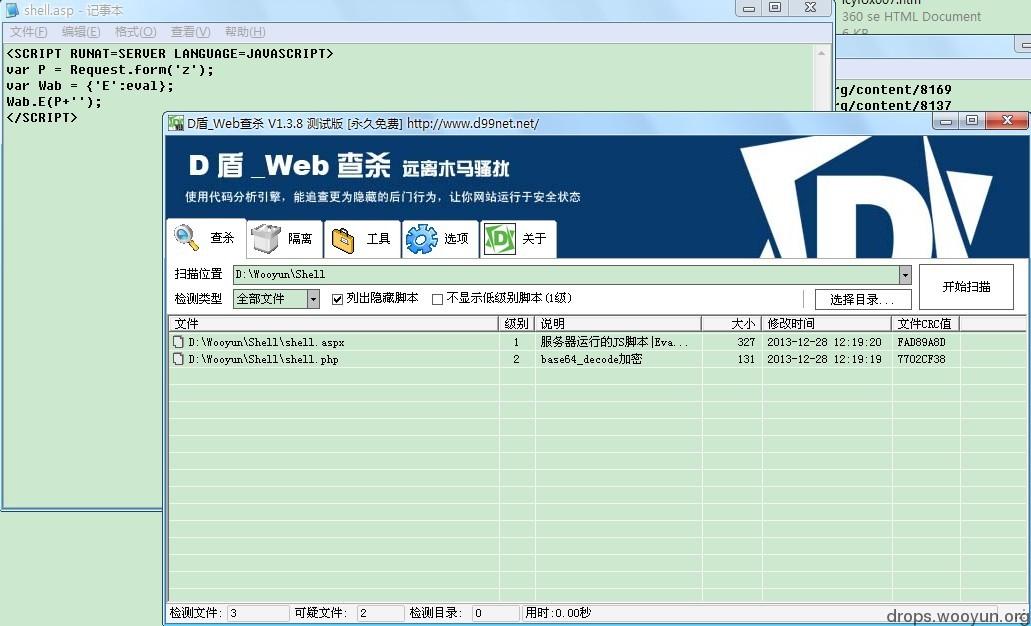Click the D盾 app icon in title bar
Viewport: 1031px width, 626px height.
(176, 123)
